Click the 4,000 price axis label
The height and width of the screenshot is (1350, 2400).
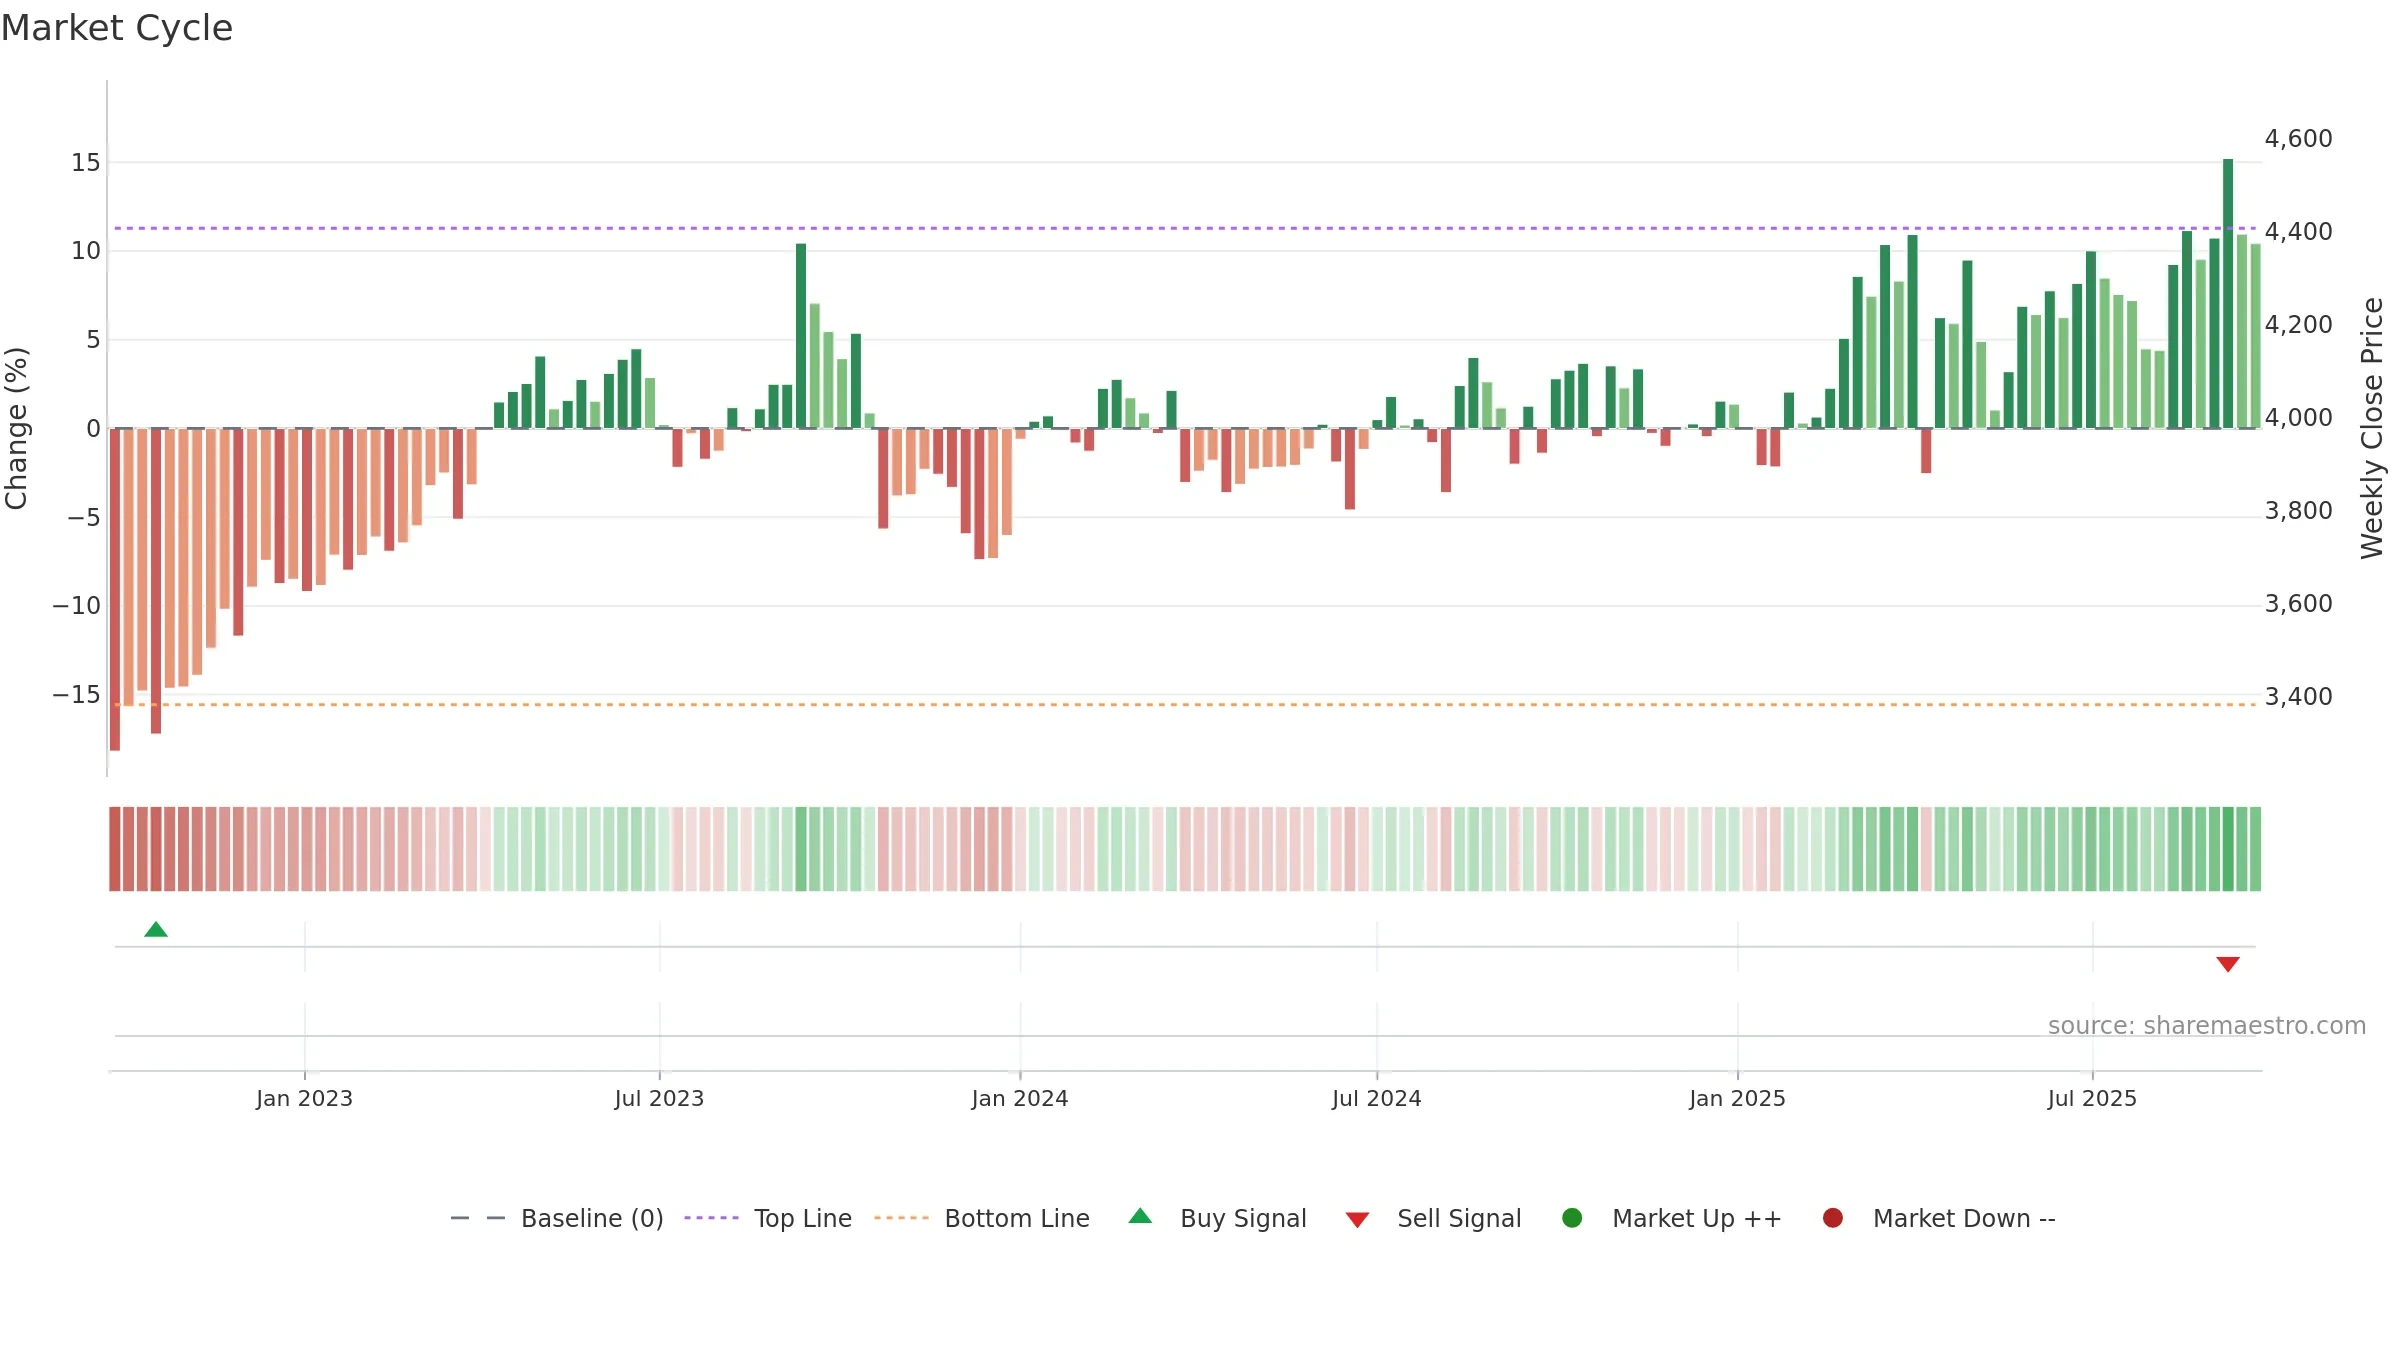point(2298,418)
